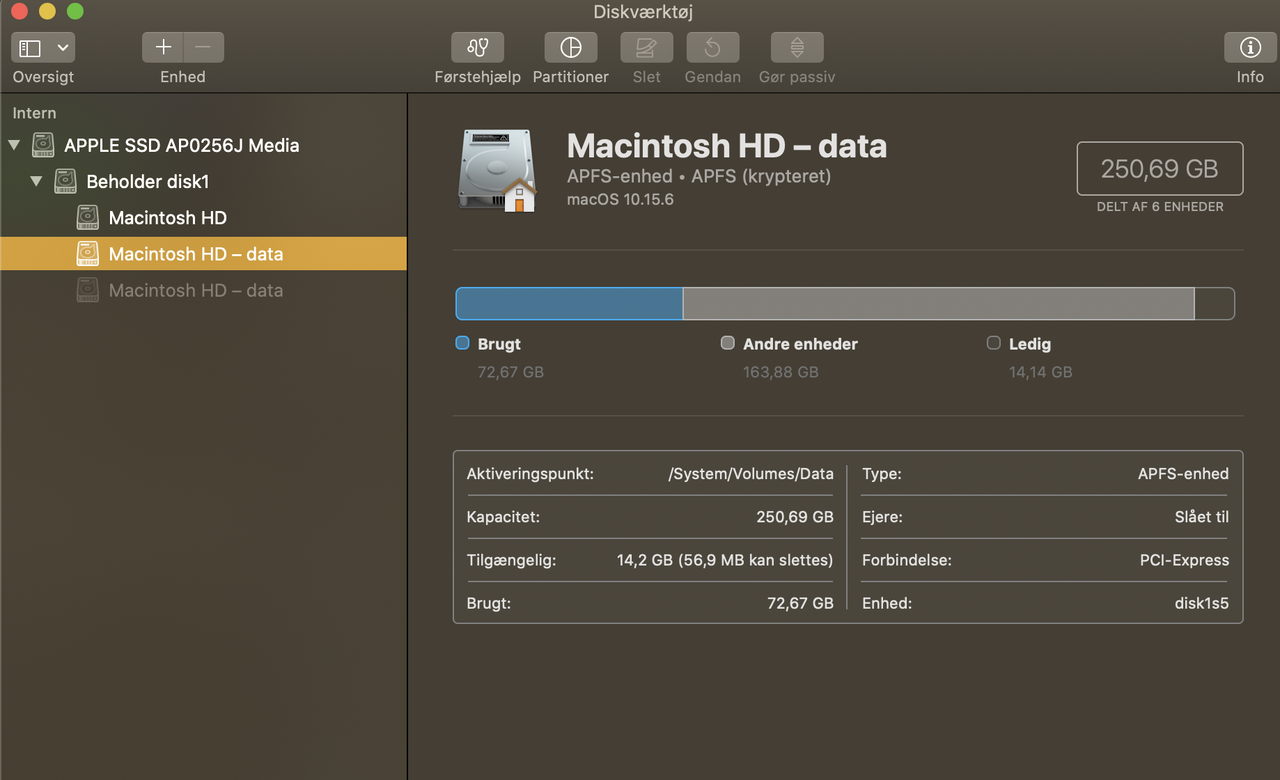
Task: Click the 250,69 GB capacity box
Action: (x=1160, y=168)
